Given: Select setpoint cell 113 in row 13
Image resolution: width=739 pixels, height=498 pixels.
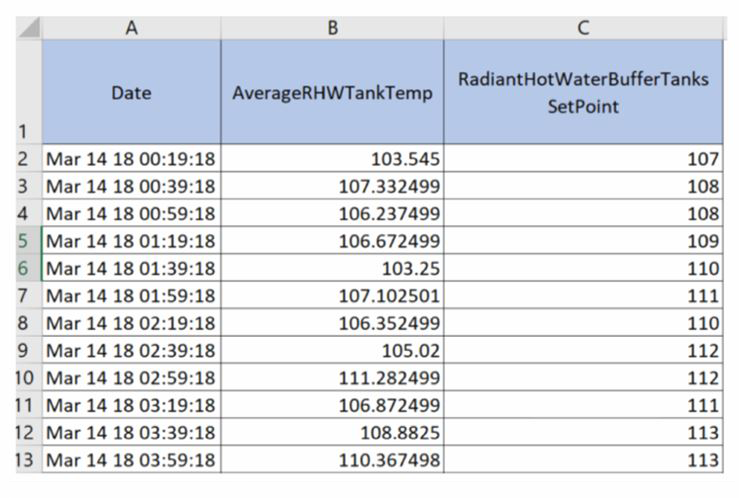Looking at the screenshot, I should tap(583, 459).
